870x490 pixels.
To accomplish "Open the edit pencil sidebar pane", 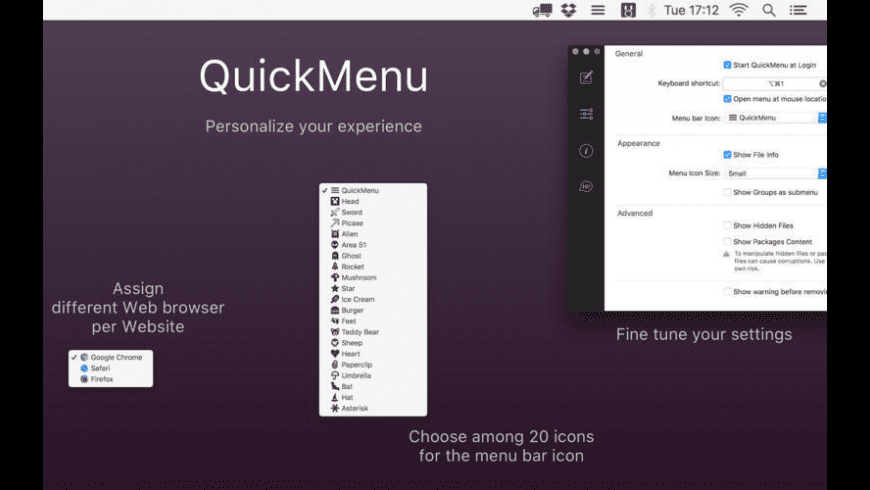I will [x=586, y=78].
